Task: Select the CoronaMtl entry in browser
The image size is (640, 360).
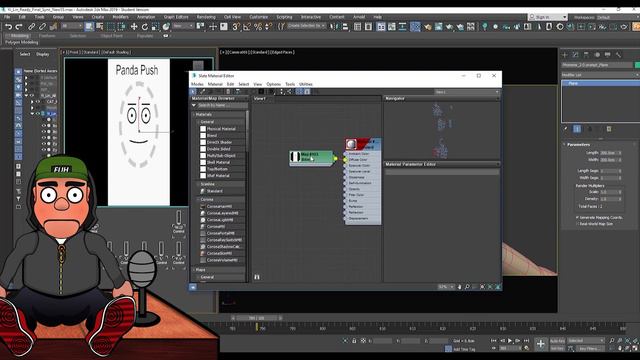Action: [x=216, y=227]
